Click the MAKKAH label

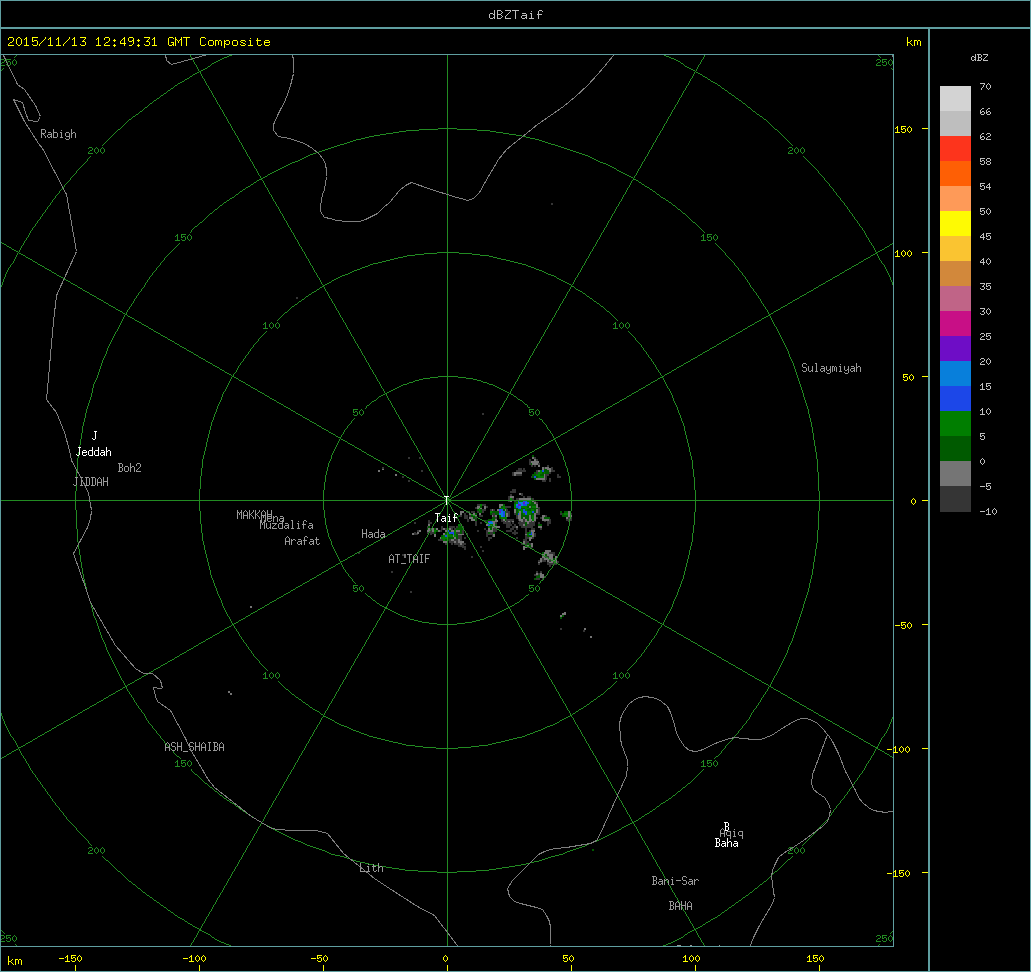254,514
